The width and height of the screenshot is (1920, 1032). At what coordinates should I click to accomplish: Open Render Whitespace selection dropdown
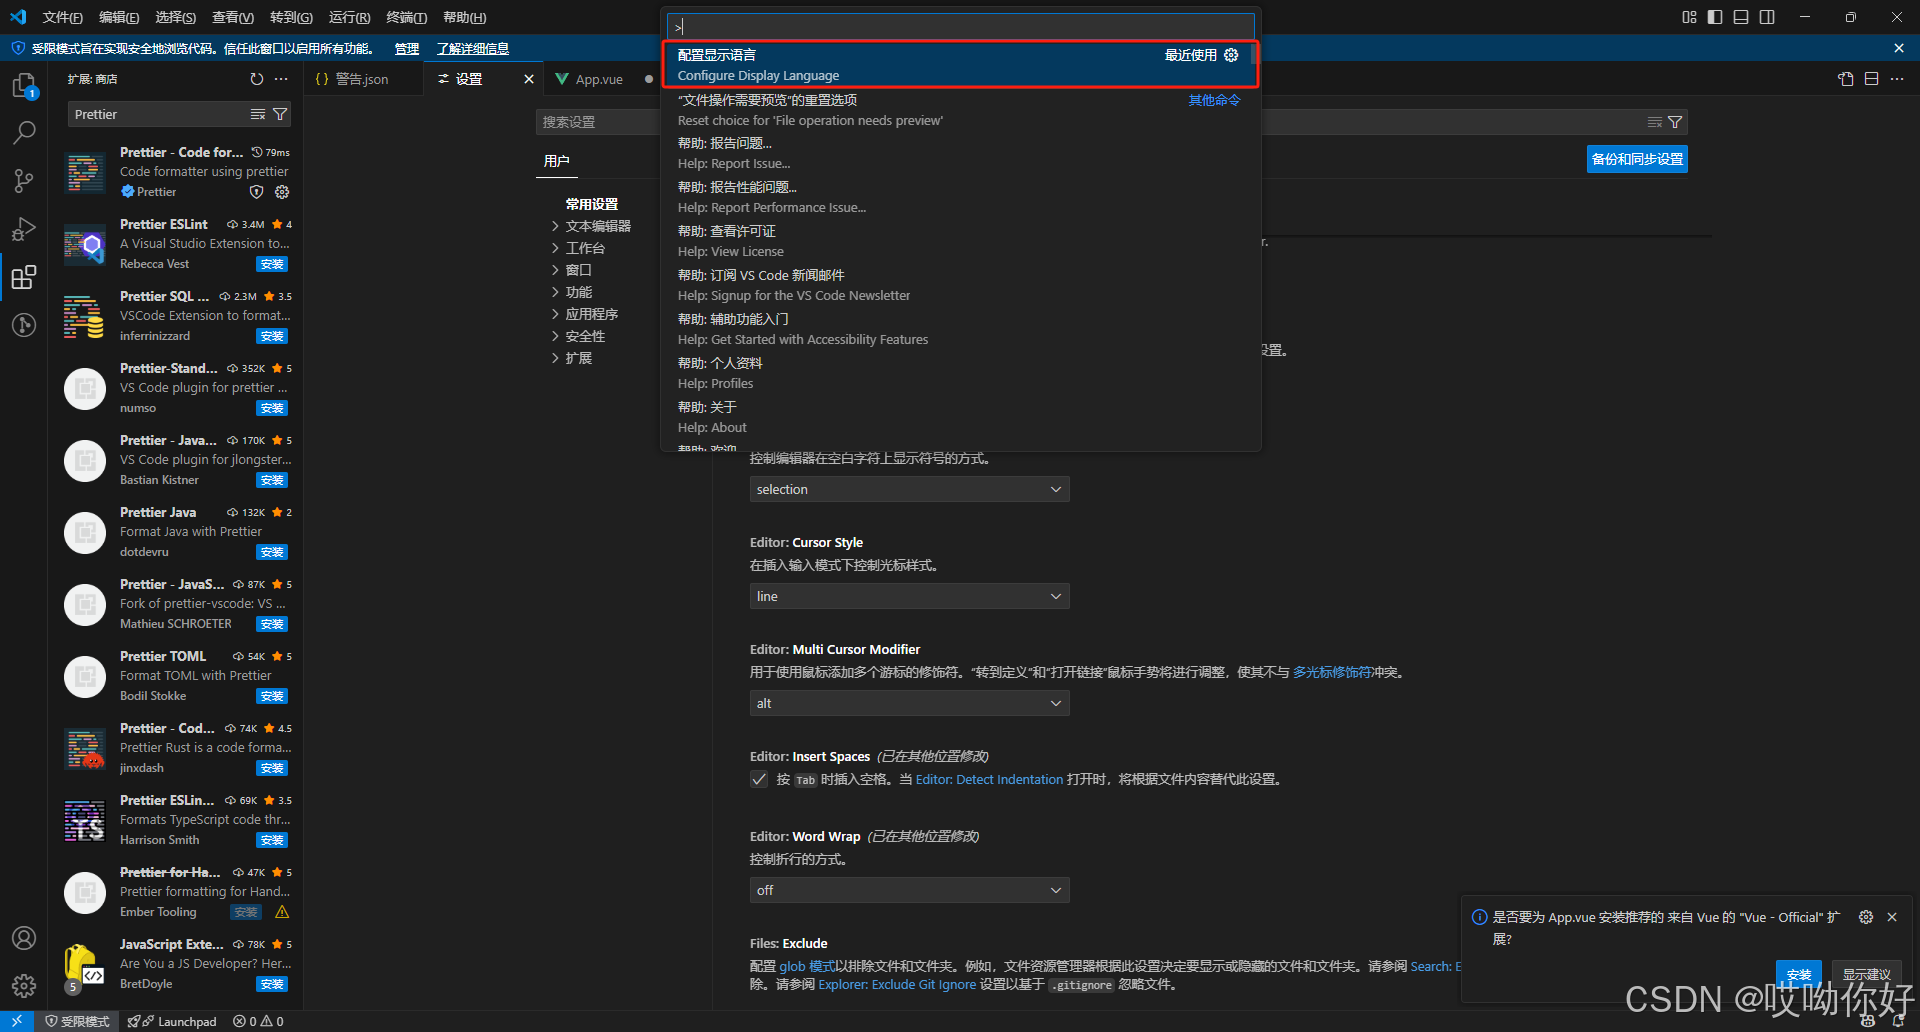[x=909, y=489]
